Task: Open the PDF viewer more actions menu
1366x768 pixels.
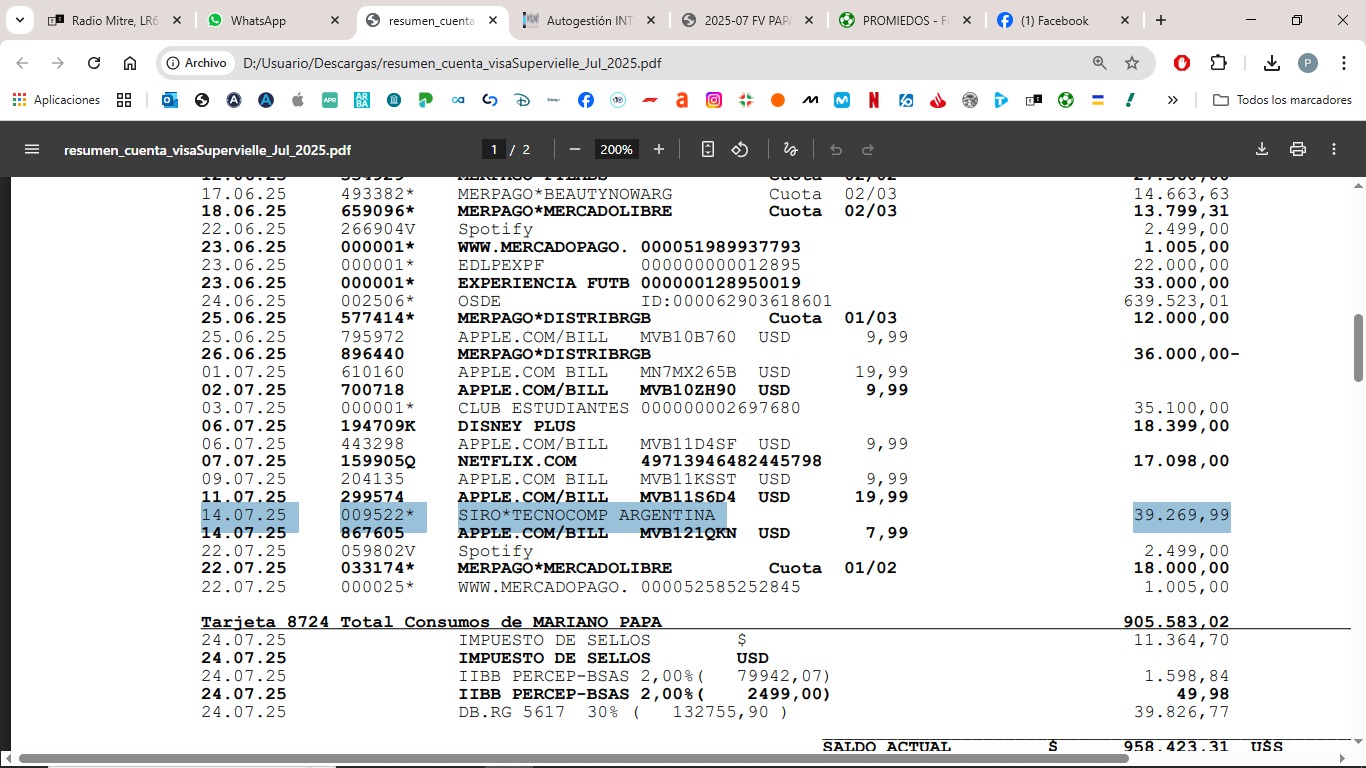Action: point(1334,149)
